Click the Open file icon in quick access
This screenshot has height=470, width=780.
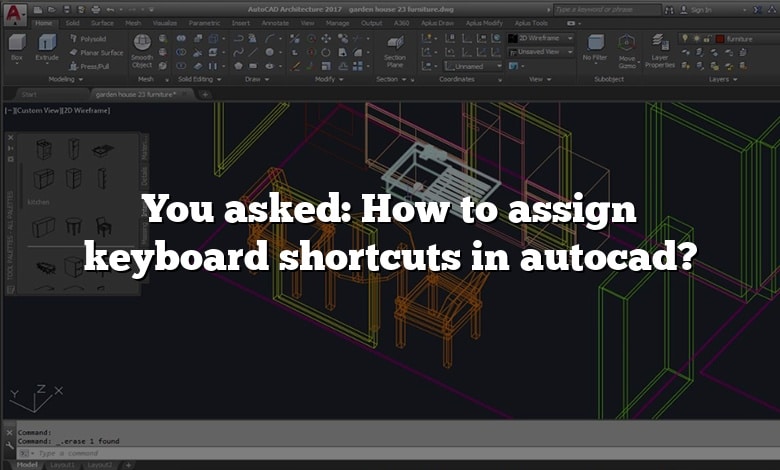(x=52, y=9)
